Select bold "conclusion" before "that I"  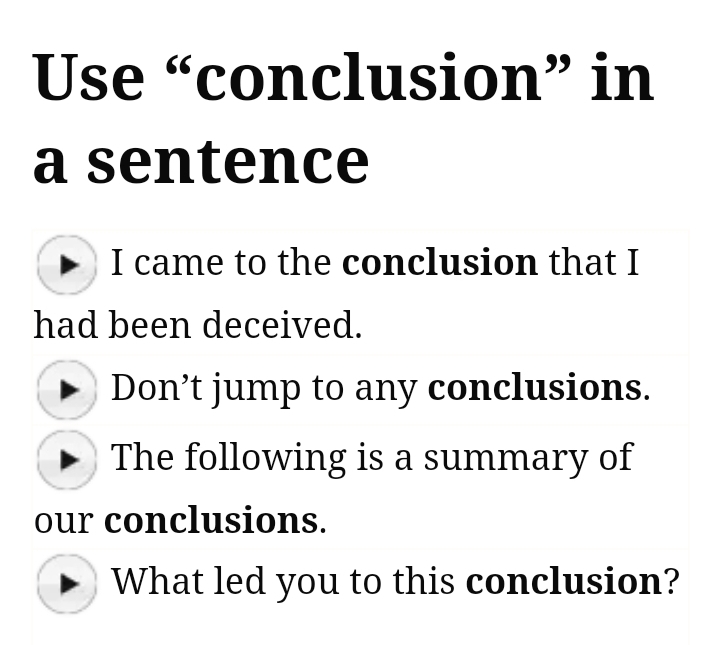[x=439, y=262]
